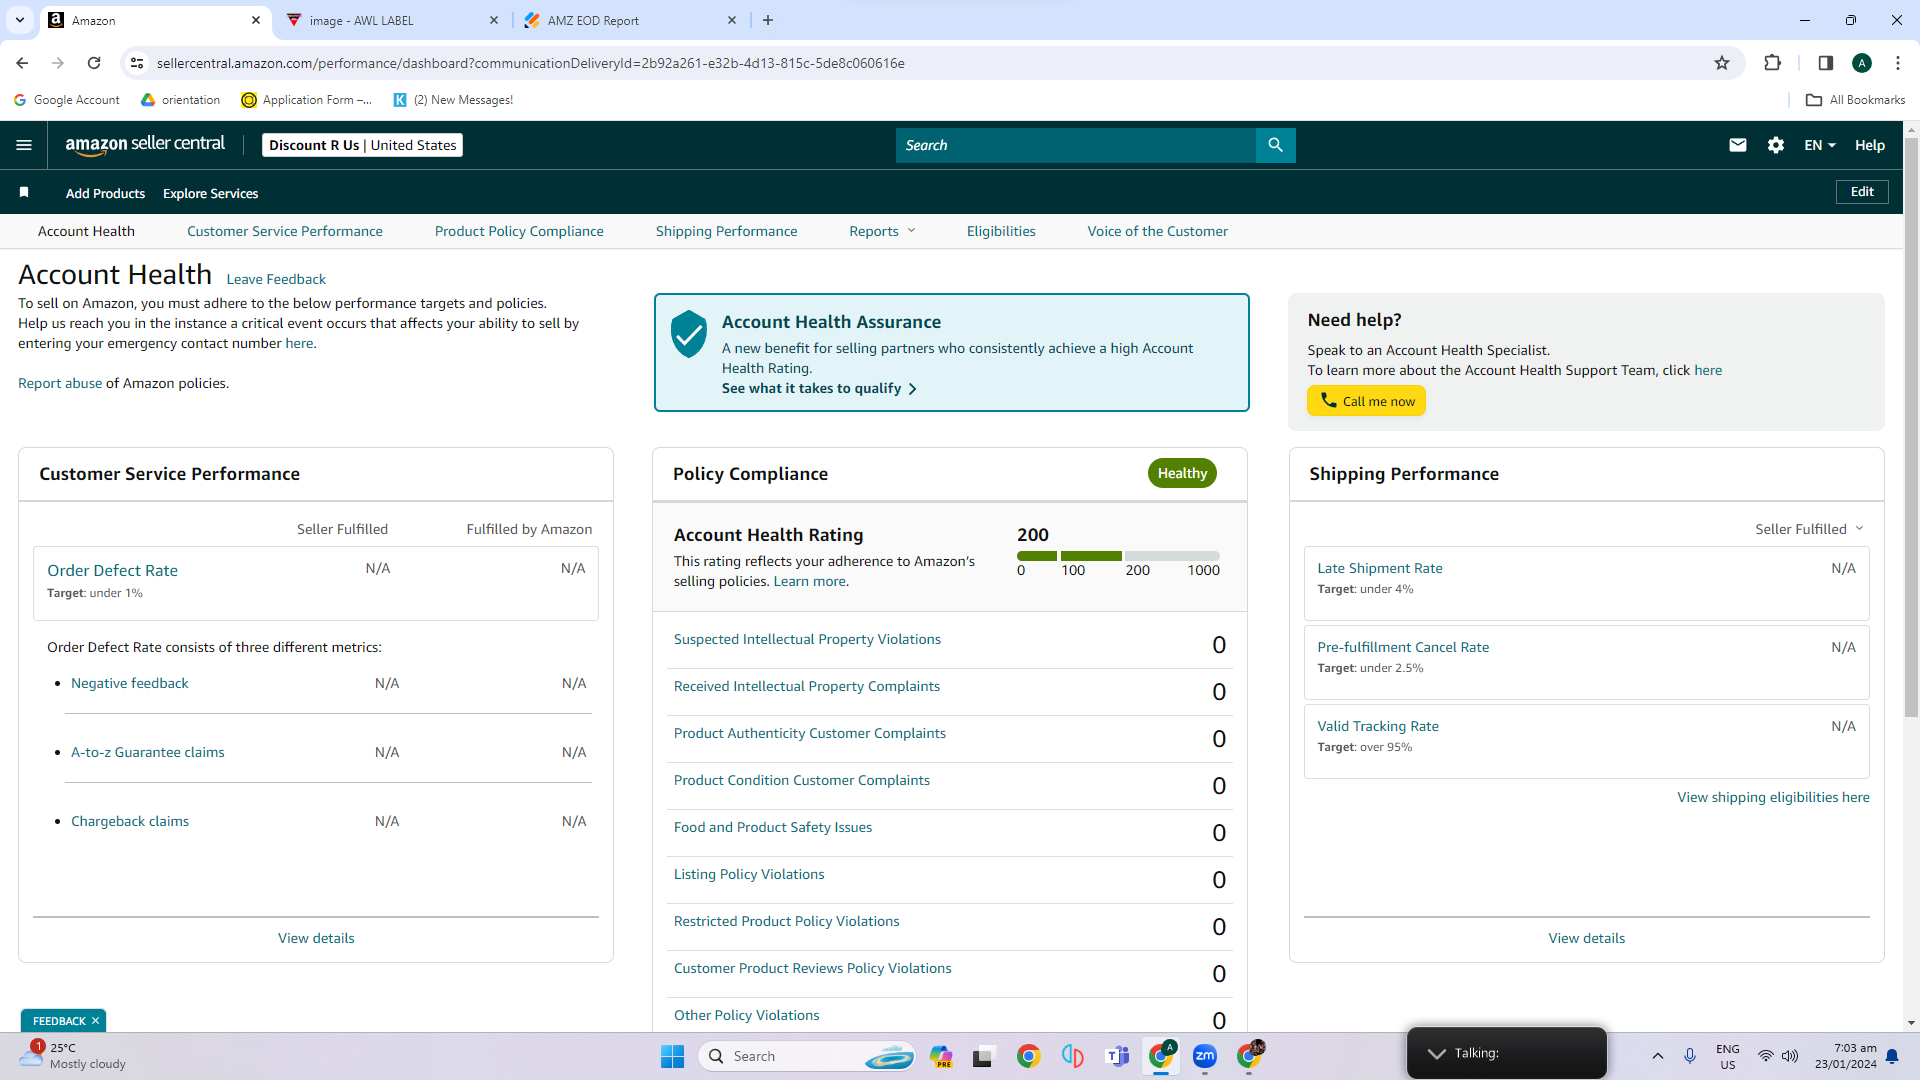Click the Healthy status badge
Screen dimensions: 1920x1080
coord(1182,473)
